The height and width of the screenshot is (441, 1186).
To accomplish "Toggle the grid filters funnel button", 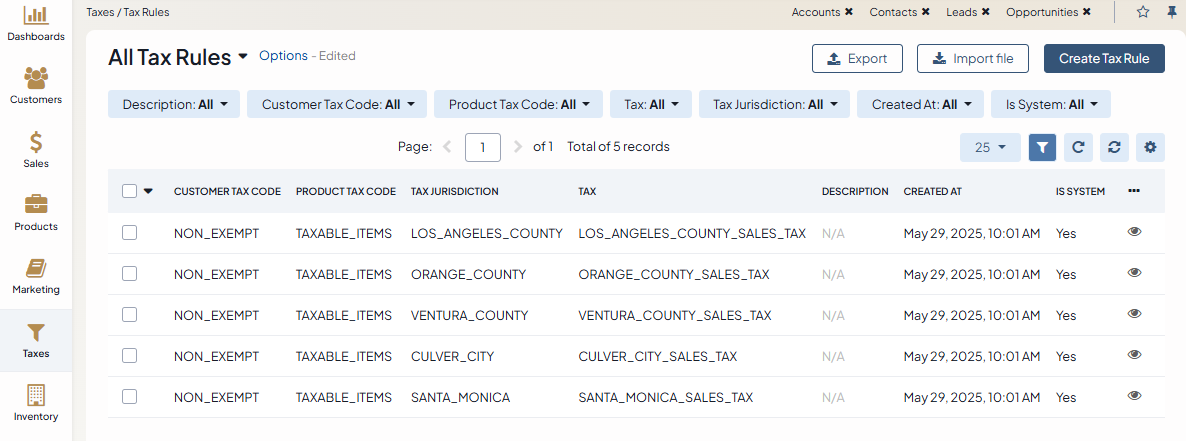I will [x=1042, y=147].
